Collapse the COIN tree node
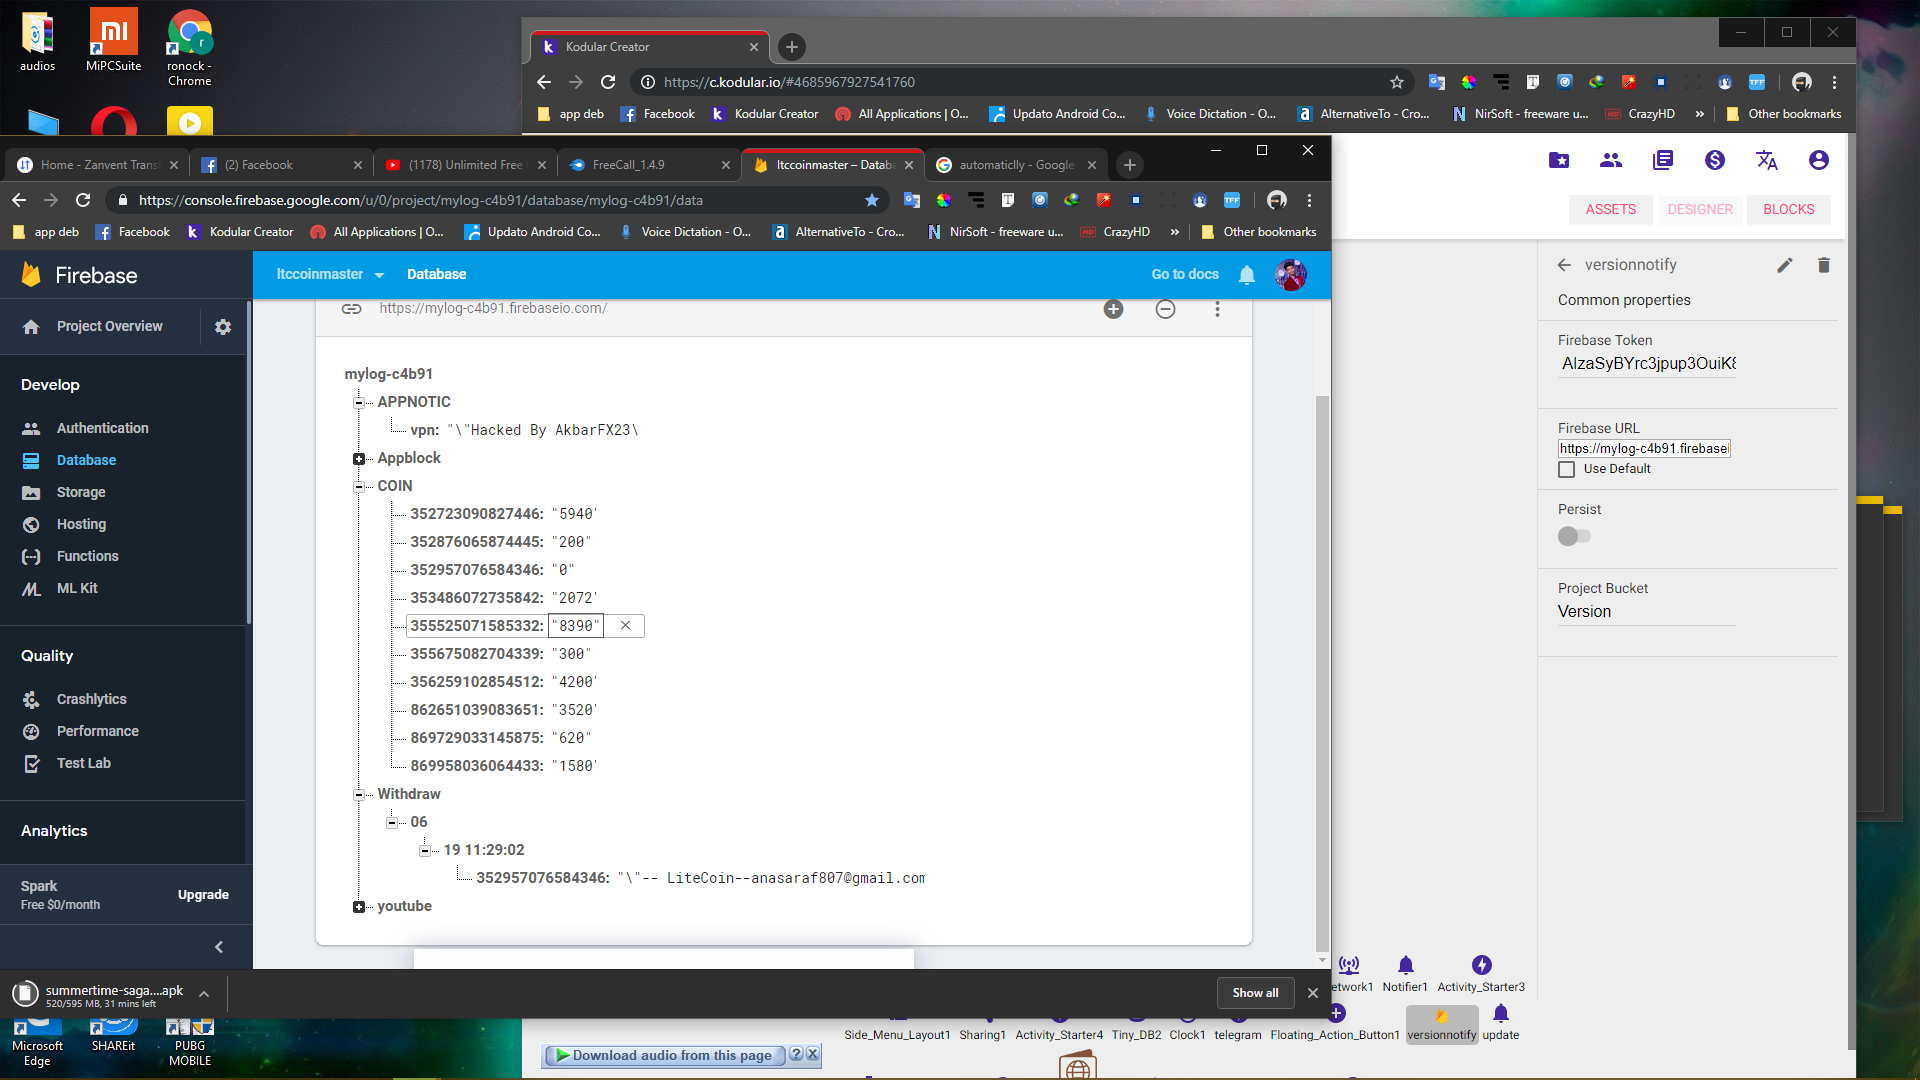The width and height of the screenshot is (1920, 1080). tap(358, 487)
